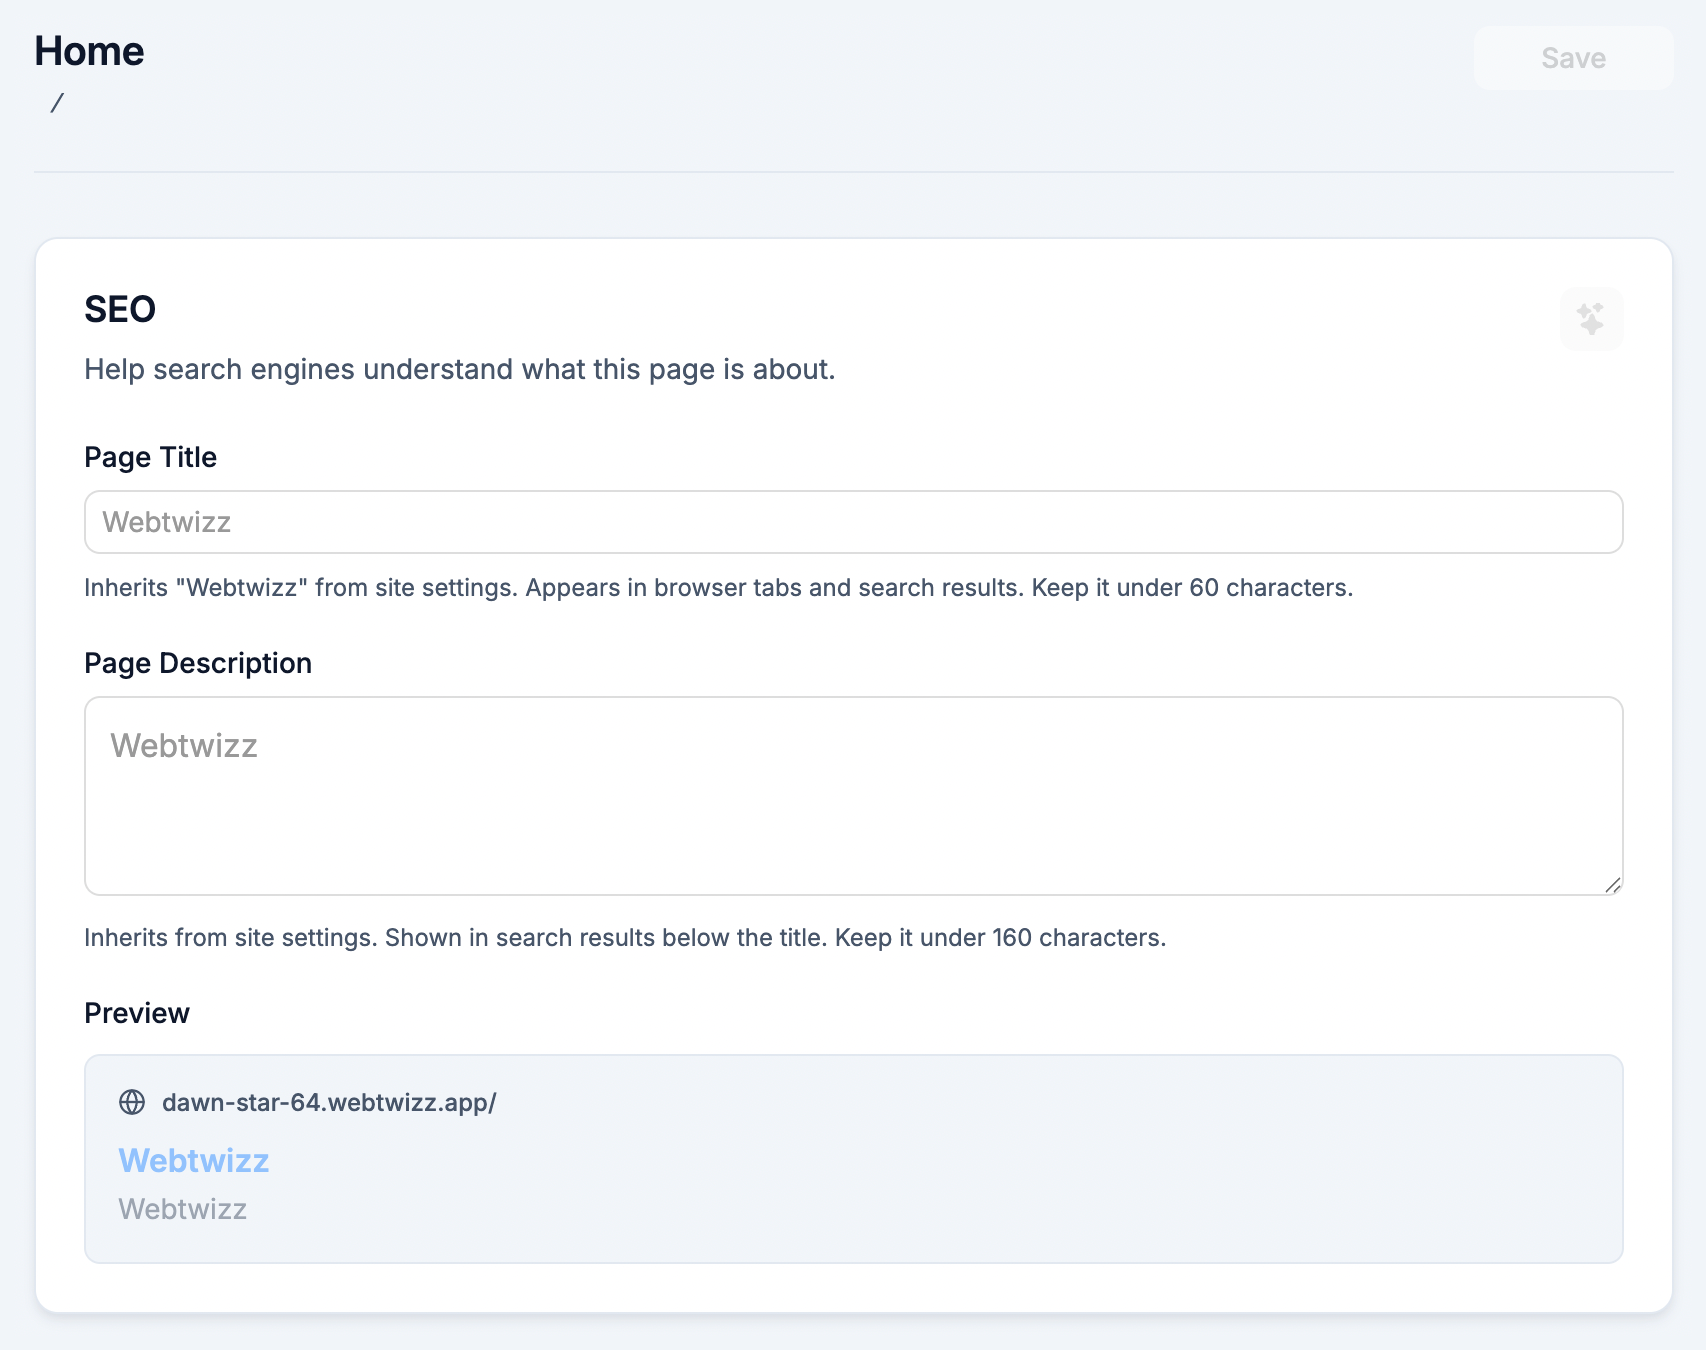The height and width of the screenshot is (1350, 1706).
Task: Click the divider line below the Home header
Action: point(852,172)
